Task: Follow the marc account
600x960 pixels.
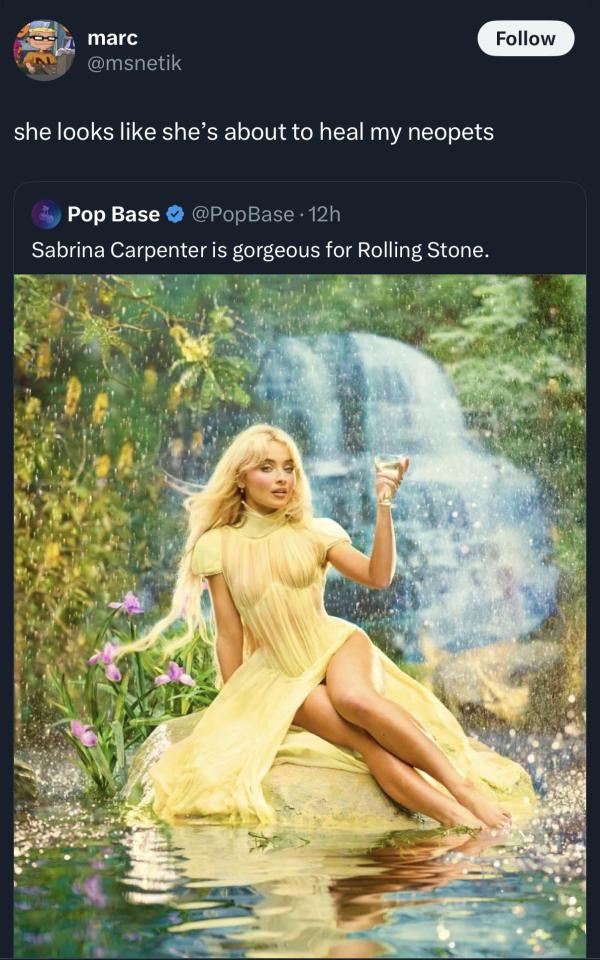Action: coord(525,39)
